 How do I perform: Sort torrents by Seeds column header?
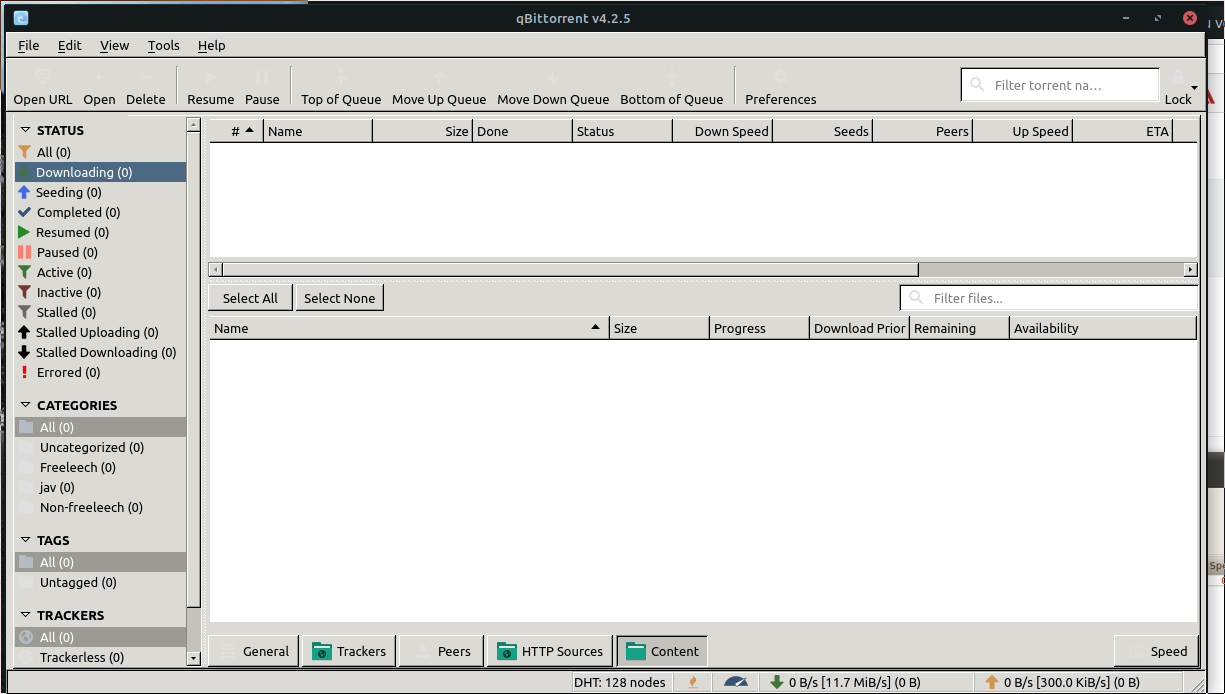click(x=822, y=131)
